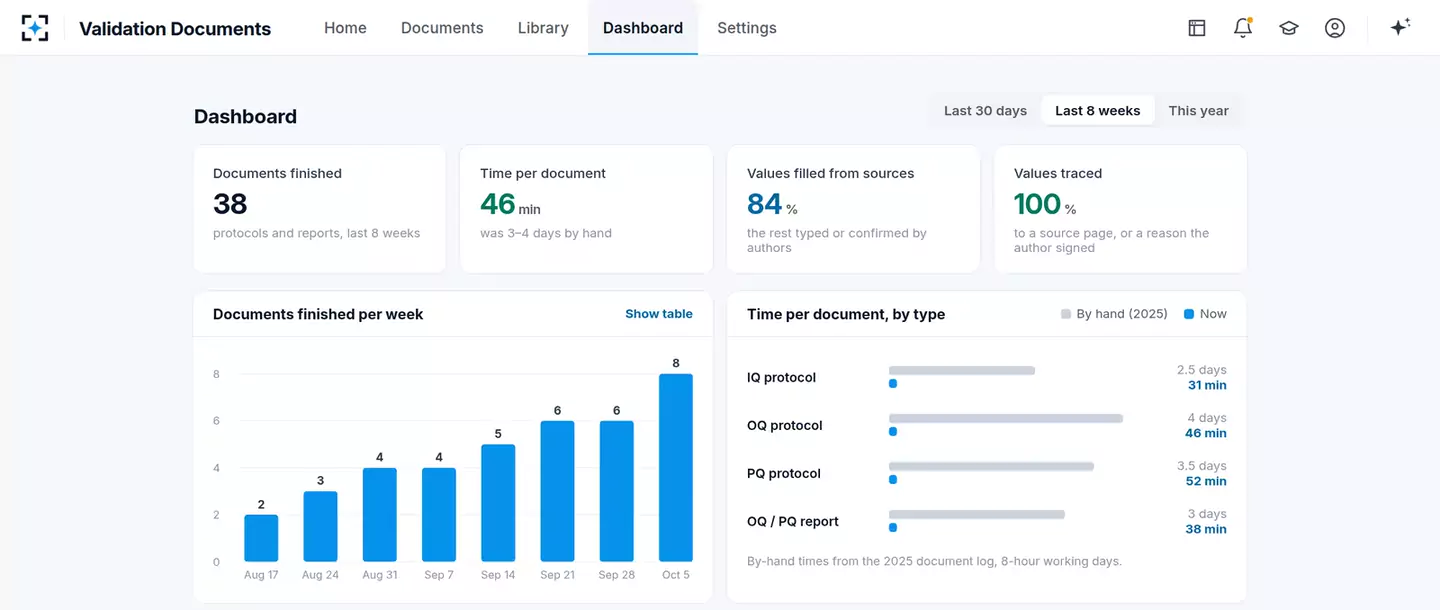Viewport: 1440px width, 610px height.
Task: Select the Last 8 weeks range
Action: 1098,111
